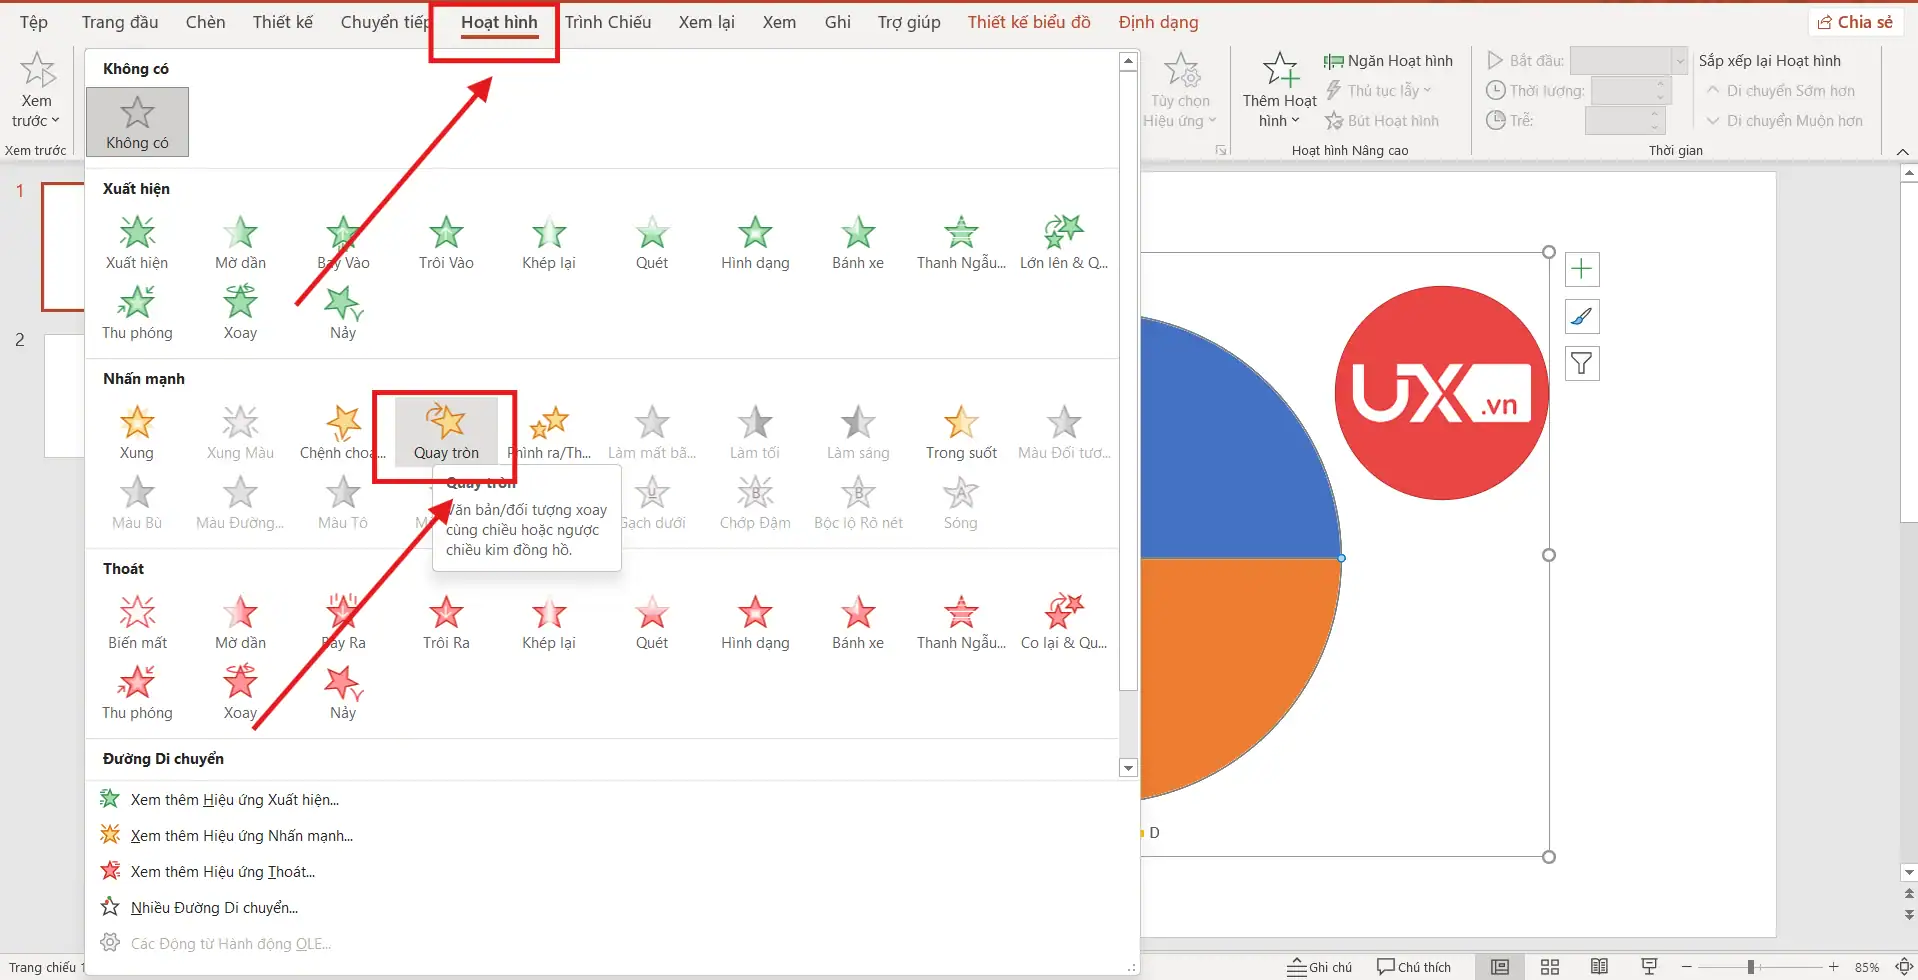
Task: Open Xem thêm Hiệu ứng Nhấn mạnh
Action: (241, 836)
